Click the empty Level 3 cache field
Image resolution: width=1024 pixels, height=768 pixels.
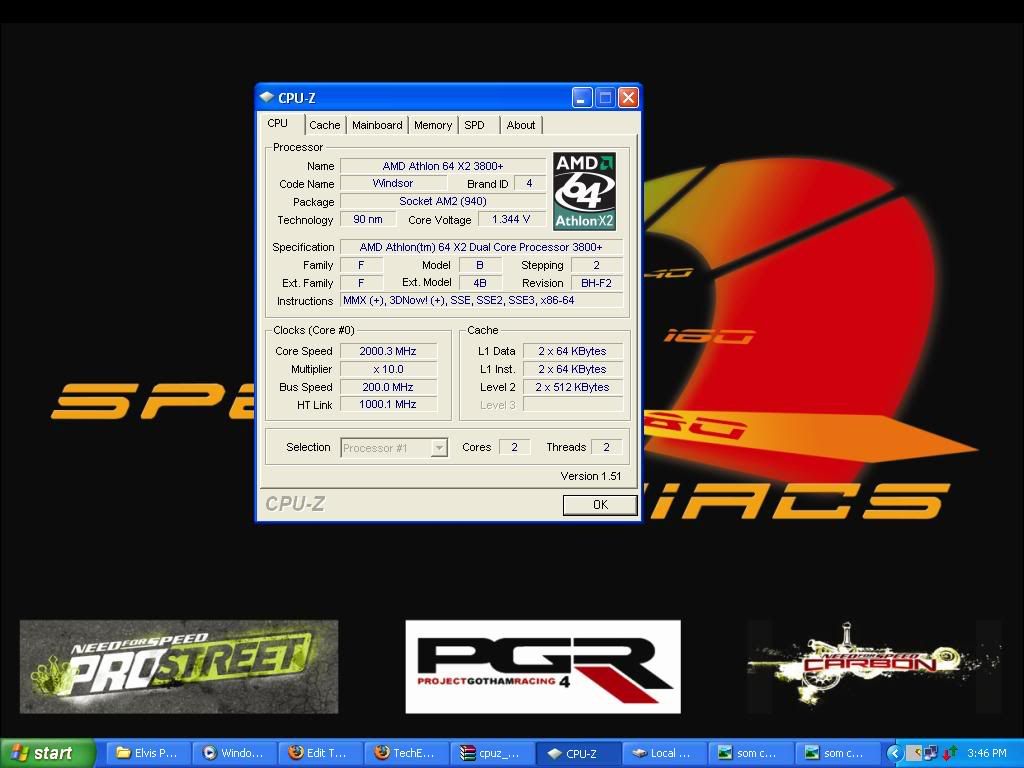click(572, 404)
